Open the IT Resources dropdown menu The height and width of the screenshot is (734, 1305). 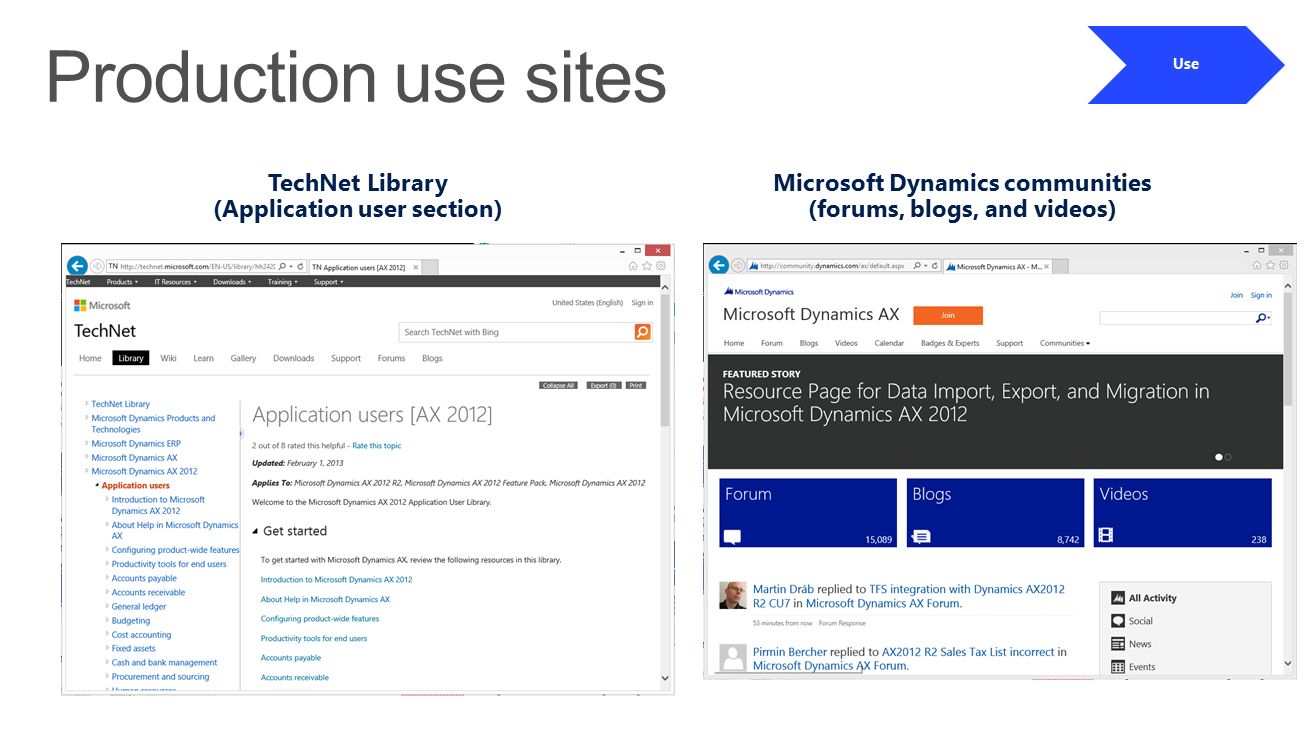176,282
